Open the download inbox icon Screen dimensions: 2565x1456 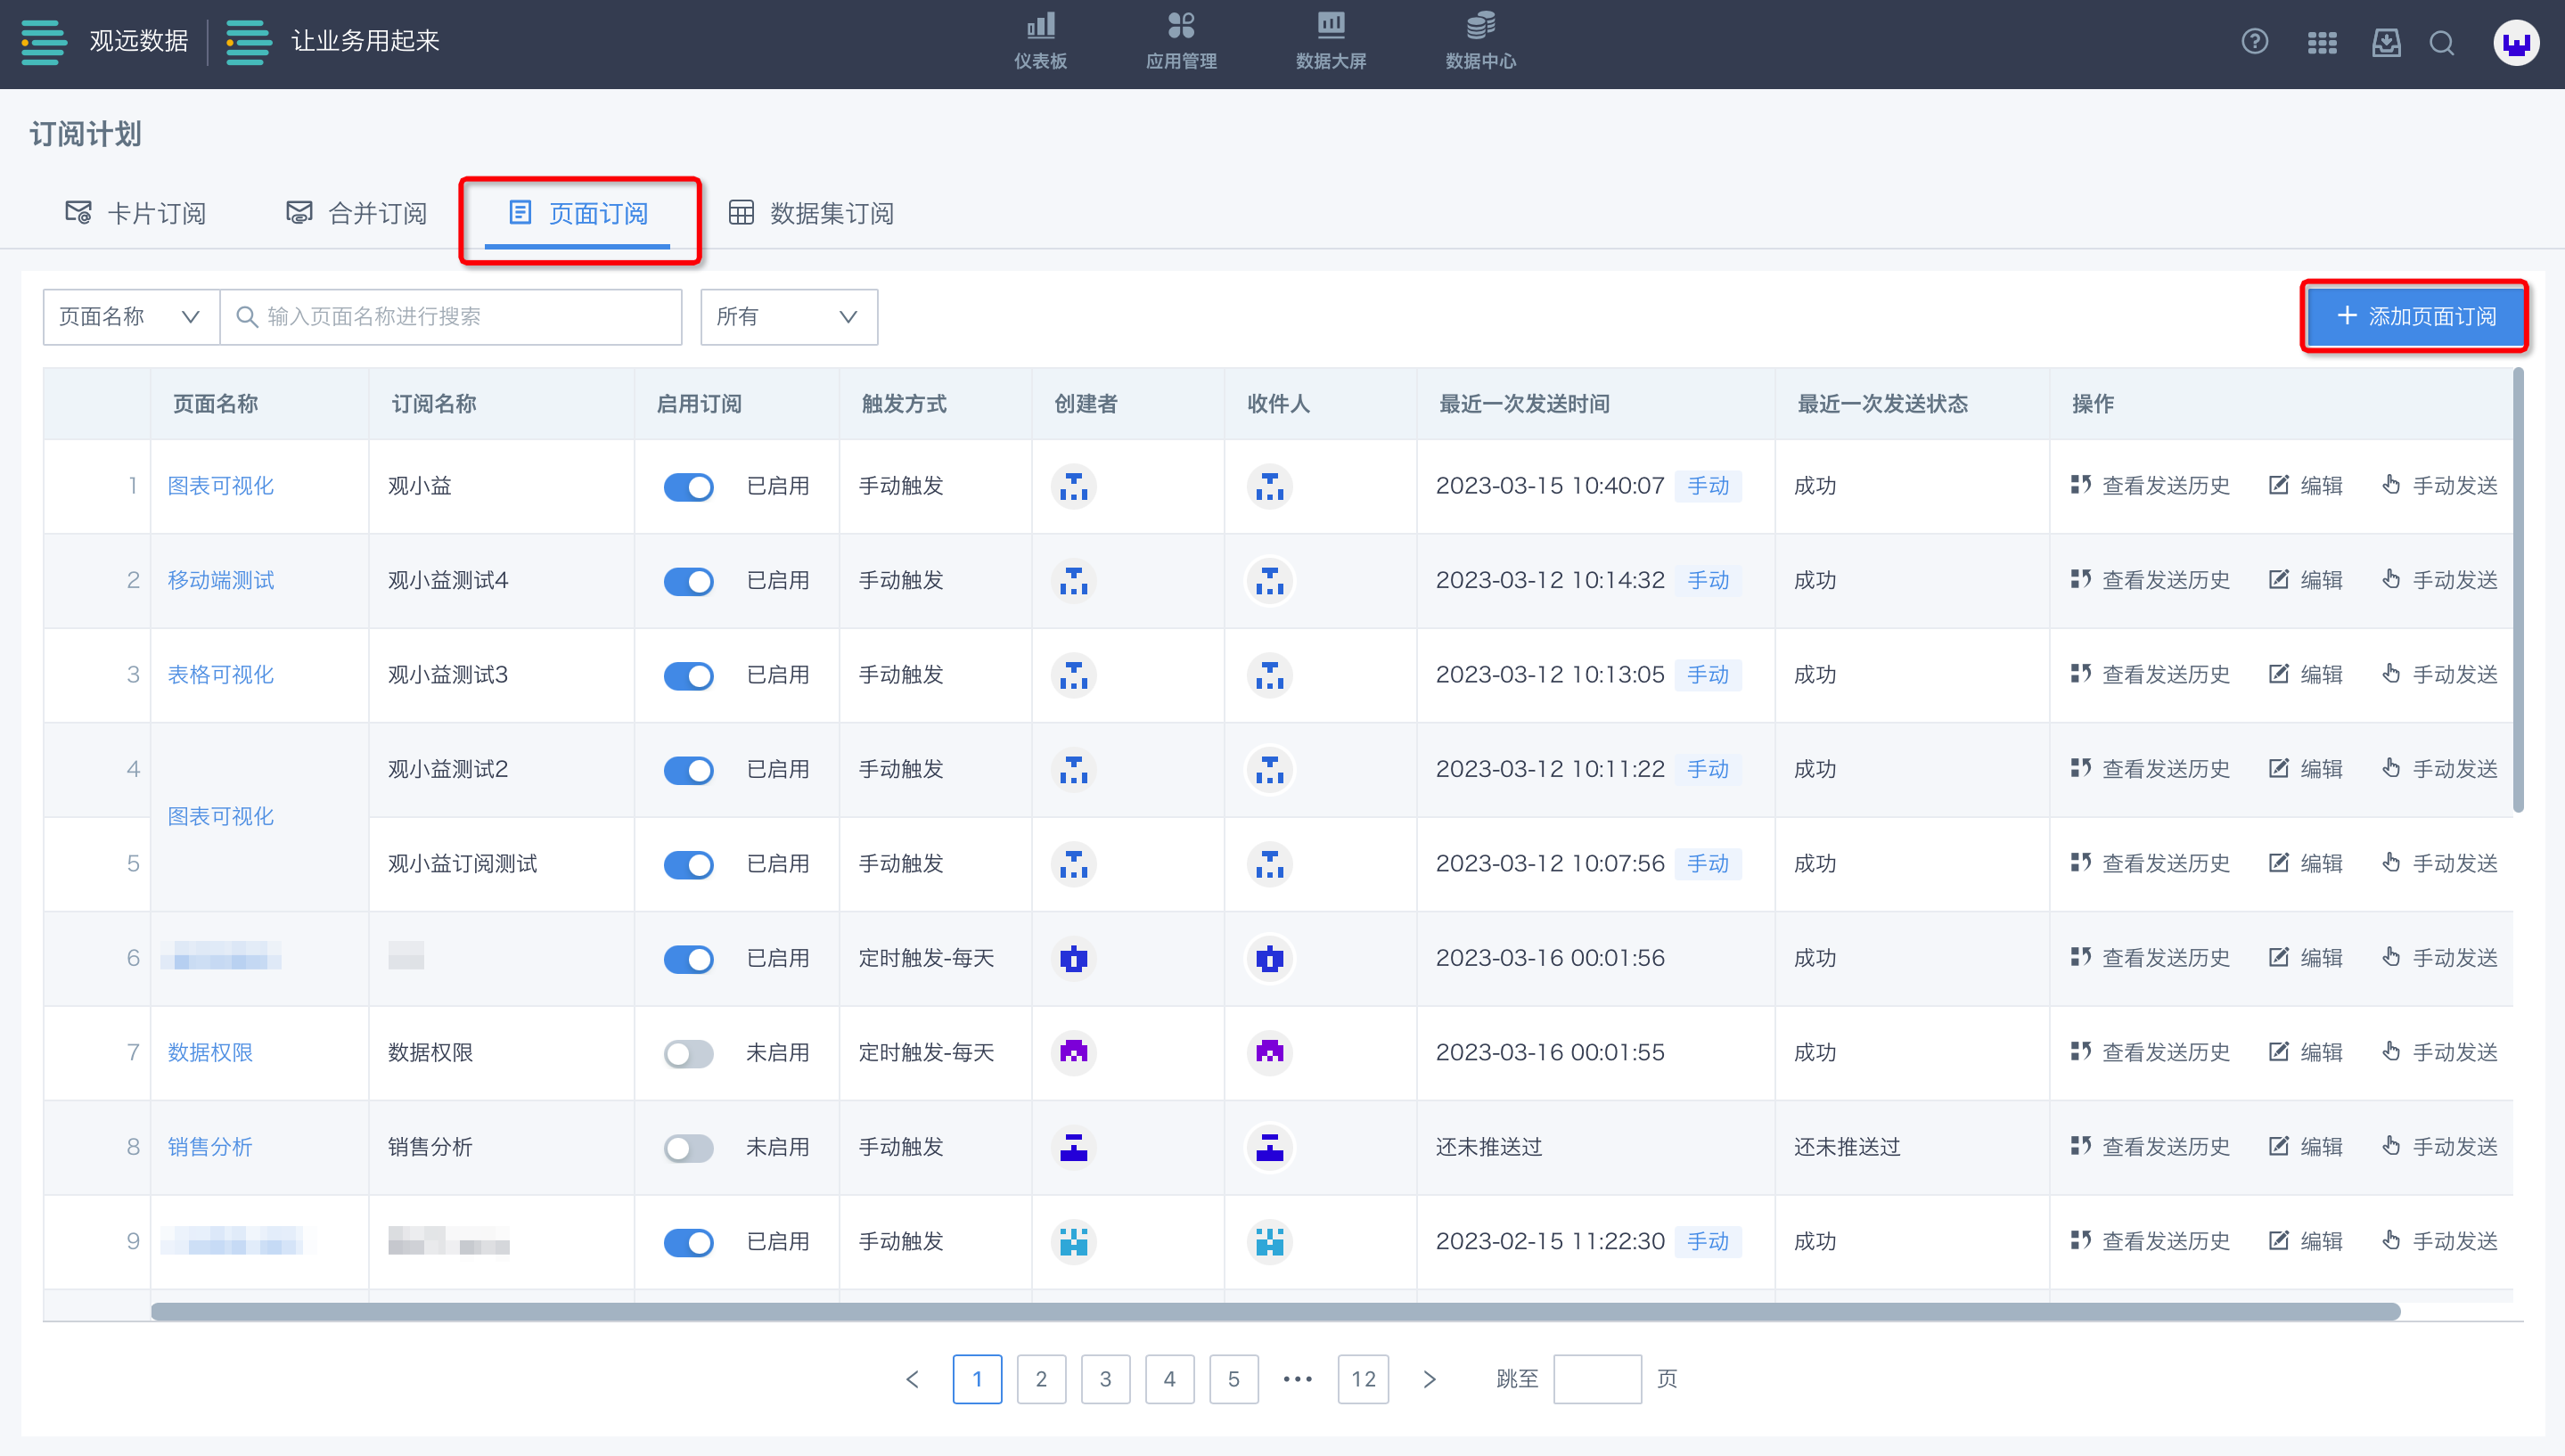(x=2386, y=43)
